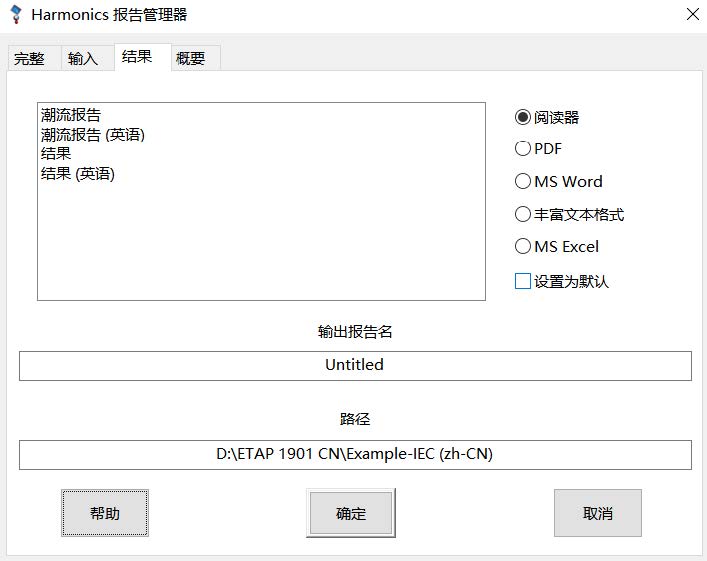Screen dimensions: 707x561
Task: Choose PDF as output format
Action: (523, 149)
